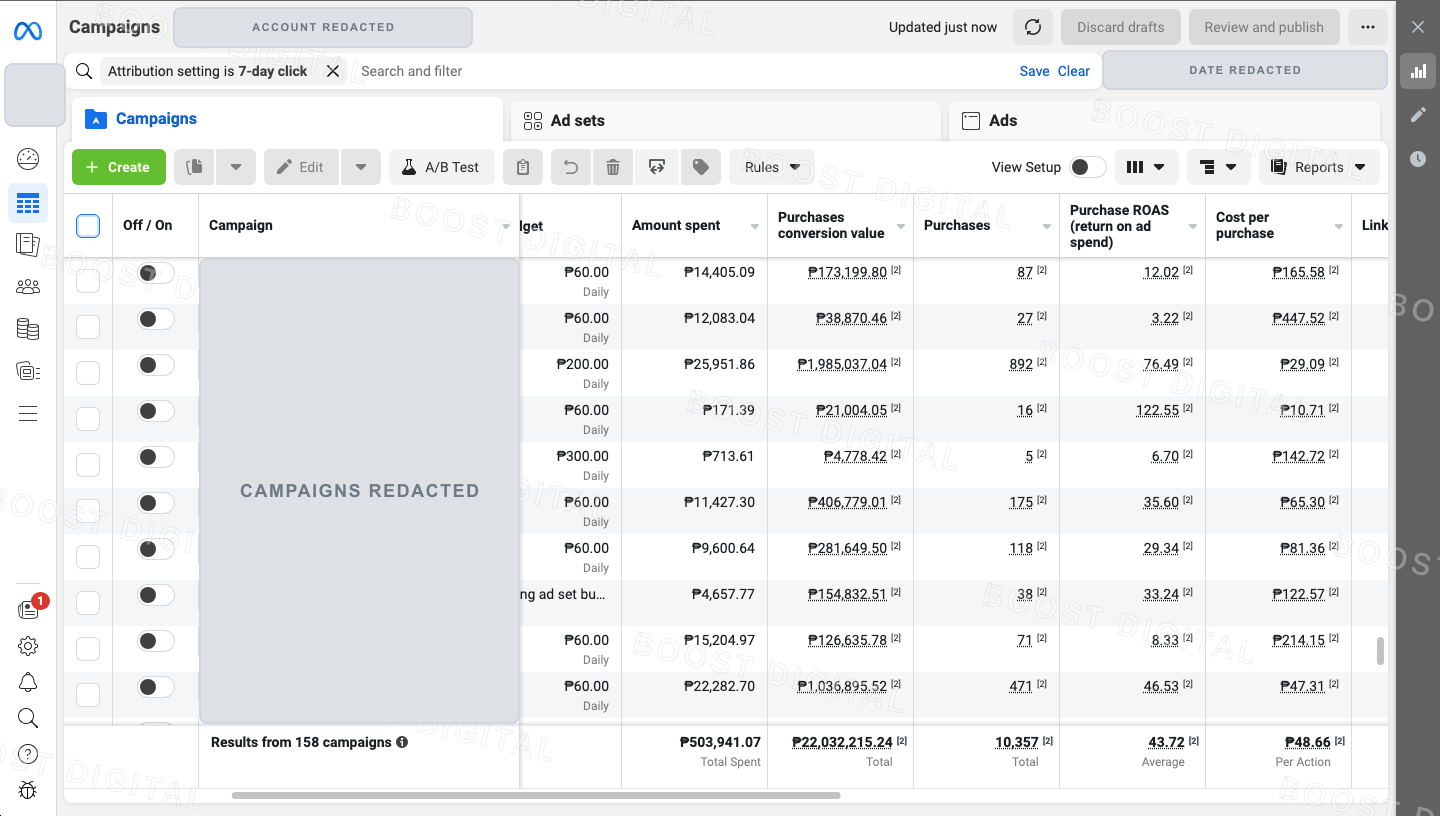
Task: Click the clipboard paste icon in toolbar
Action: 523,167
